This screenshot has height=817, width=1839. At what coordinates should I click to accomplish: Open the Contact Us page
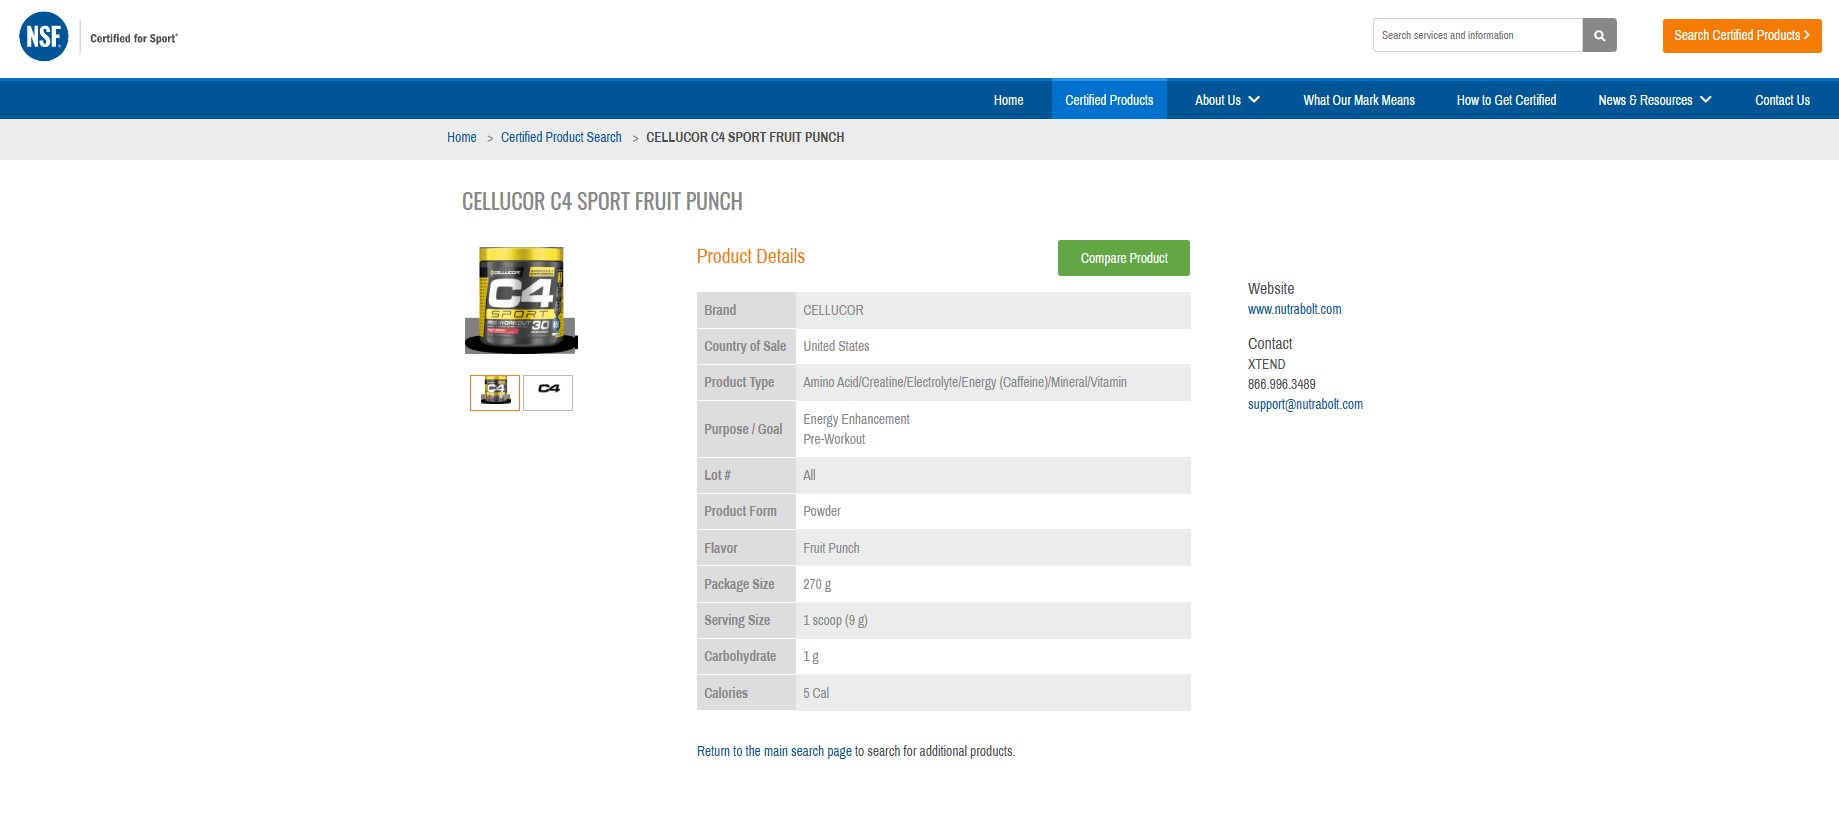(x=1782, y=100)
